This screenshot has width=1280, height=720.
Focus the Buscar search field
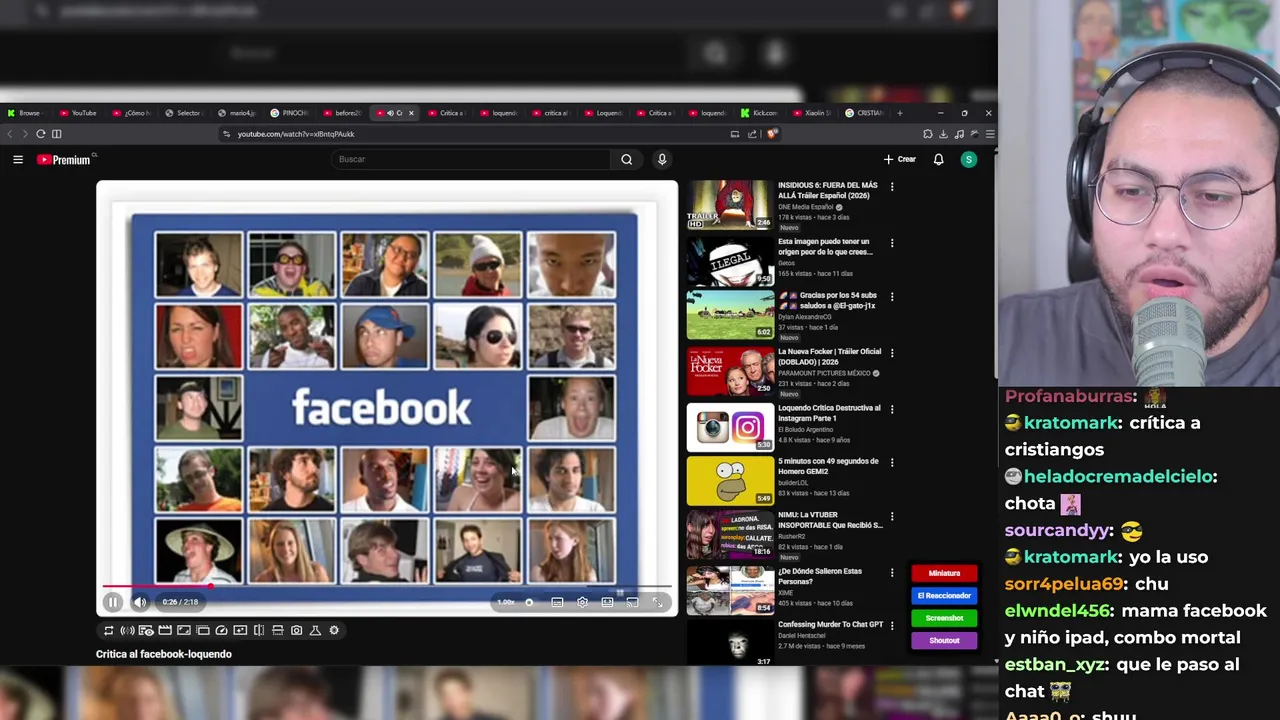point(470,159)
